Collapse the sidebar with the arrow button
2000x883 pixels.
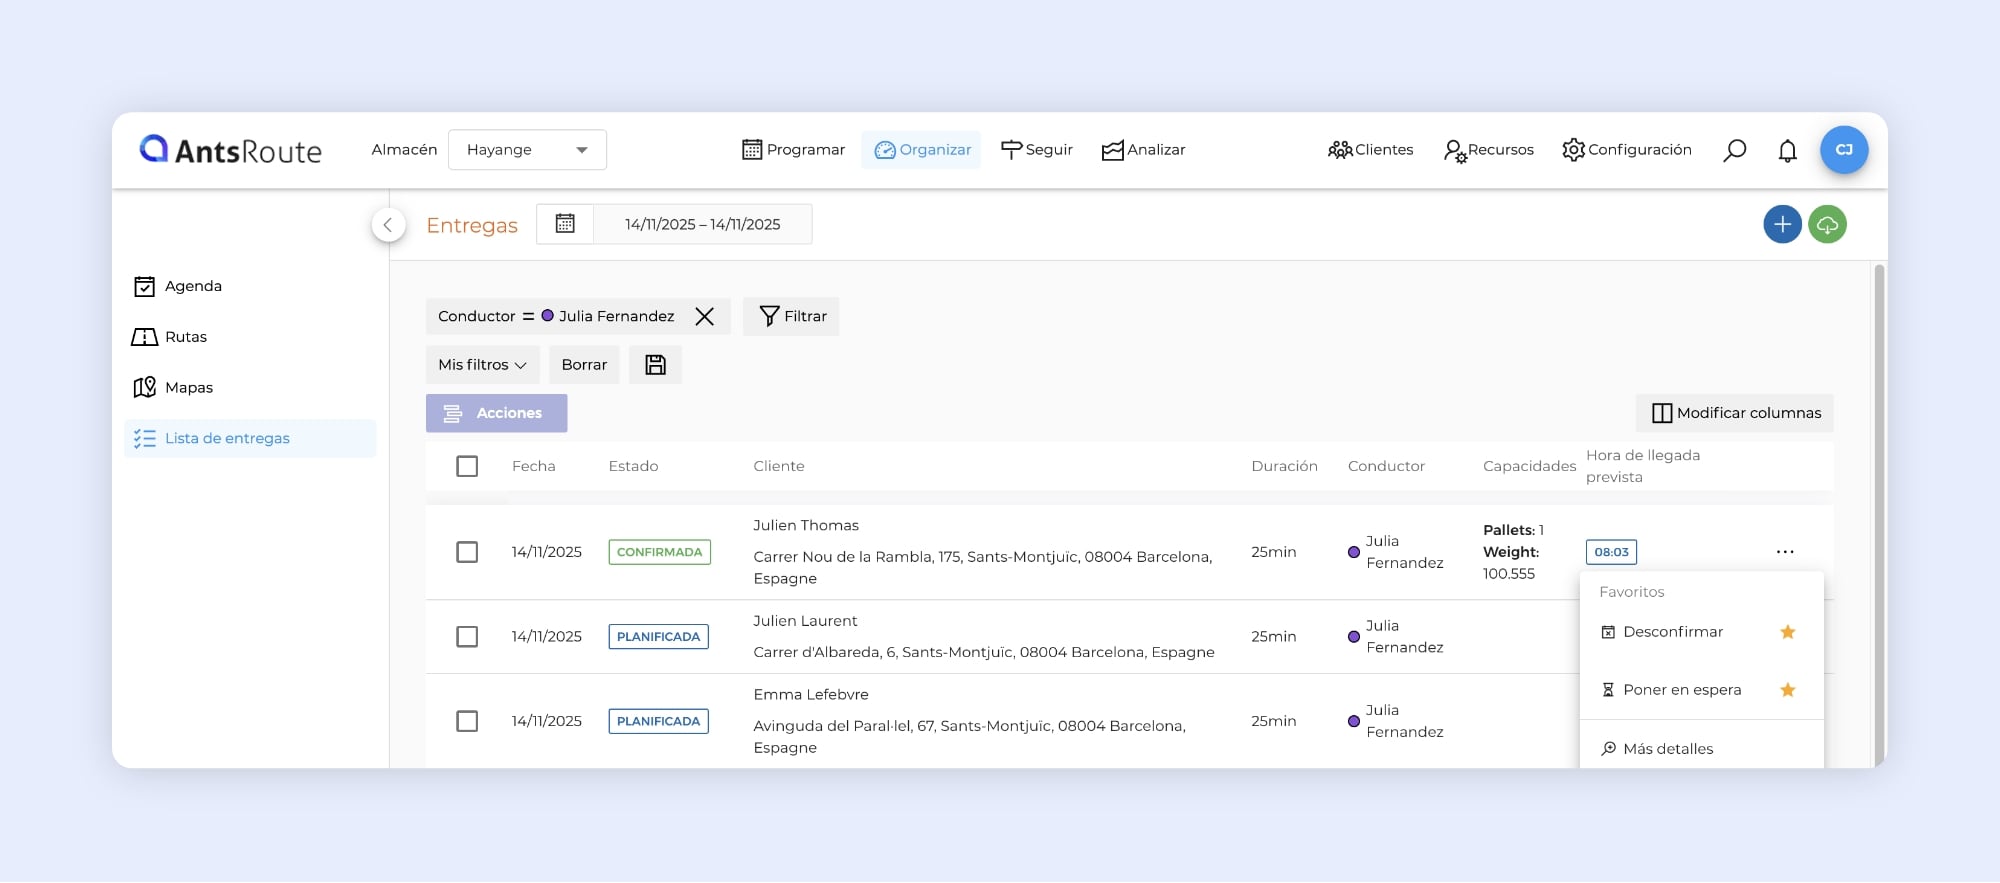point(388,225)
